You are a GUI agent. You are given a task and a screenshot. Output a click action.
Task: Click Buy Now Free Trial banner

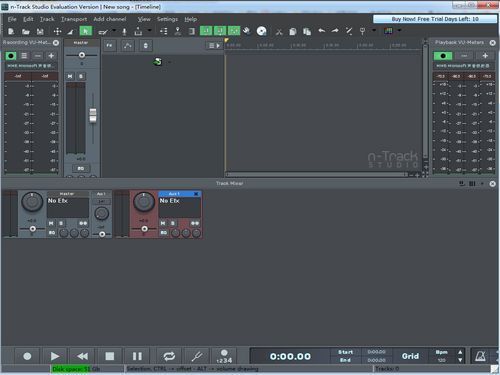[435, 19]
